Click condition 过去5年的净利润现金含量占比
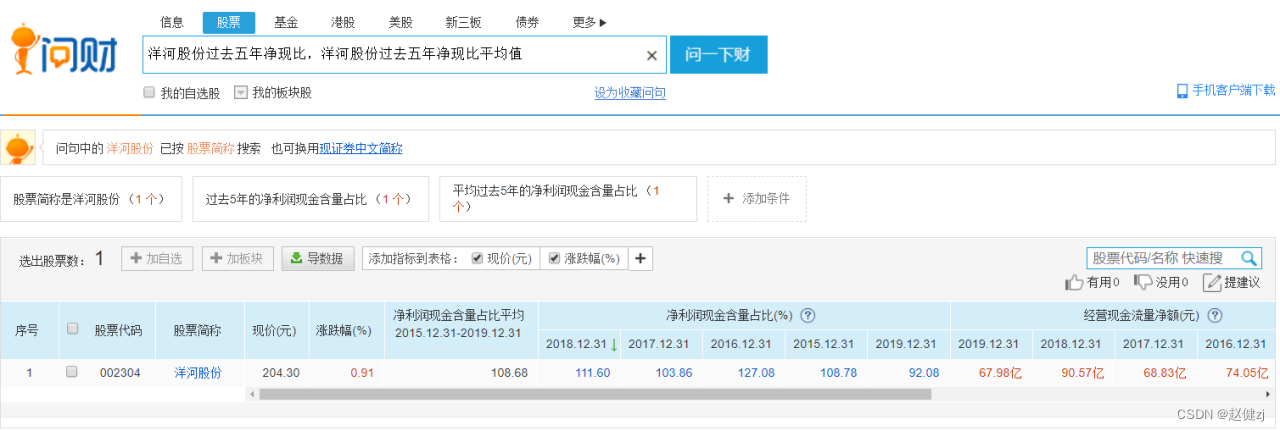The width and height of the screenshot is (1280, 431). click(x=309, y=199)
